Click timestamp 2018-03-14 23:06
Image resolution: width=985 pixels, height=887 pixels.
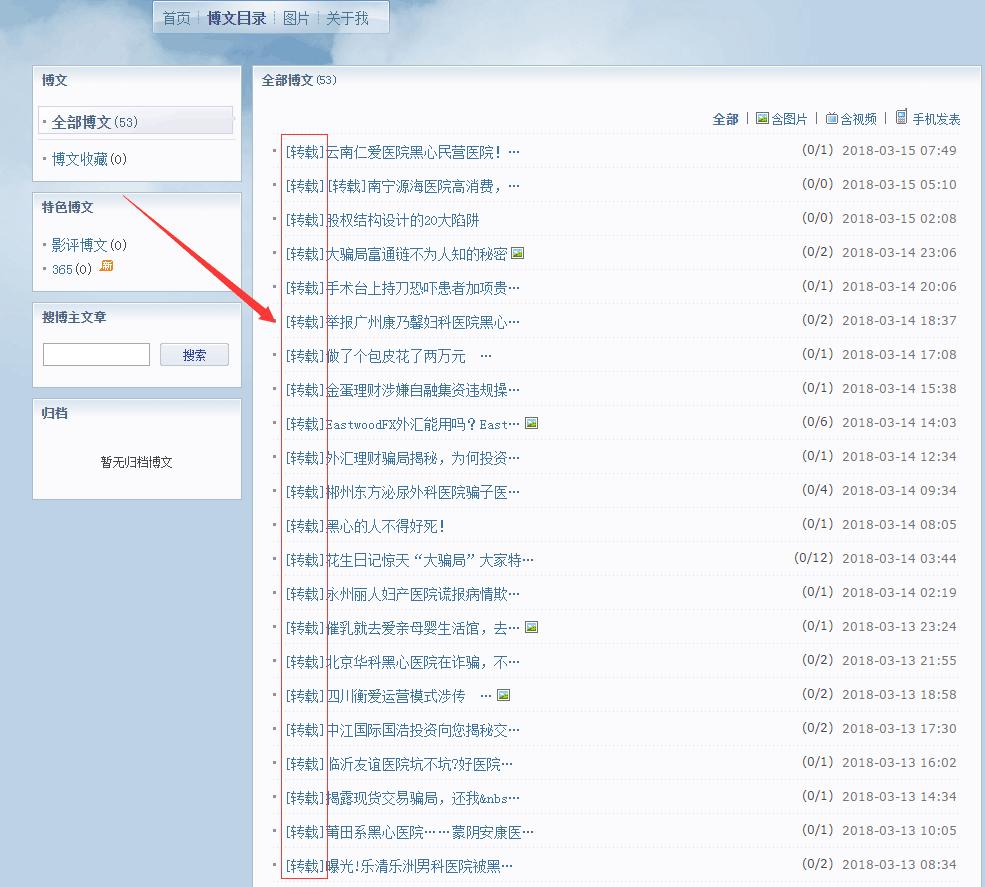899,253
